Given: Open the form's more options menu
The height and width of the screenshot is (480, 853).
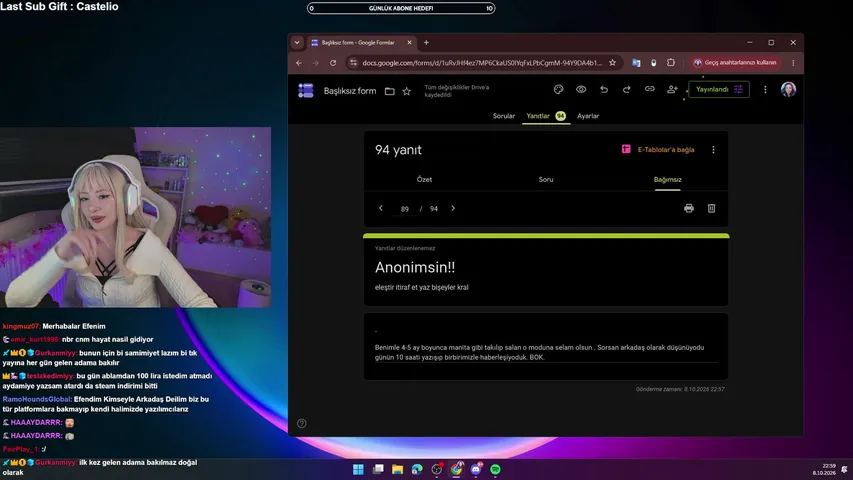Looking at the screenshot, I should (765, 89).
